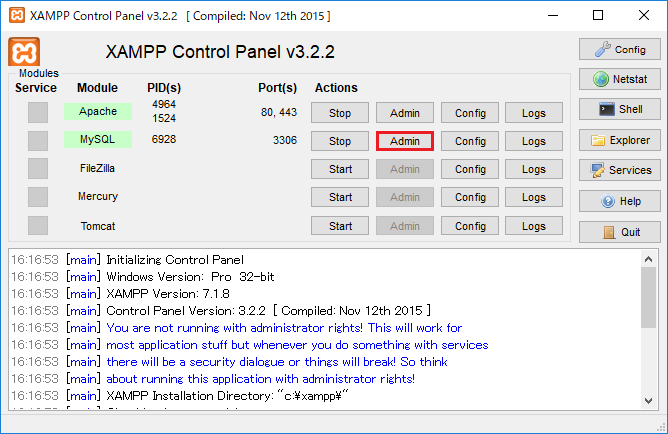Start the Tomcat module

click(x=340, y=226)
